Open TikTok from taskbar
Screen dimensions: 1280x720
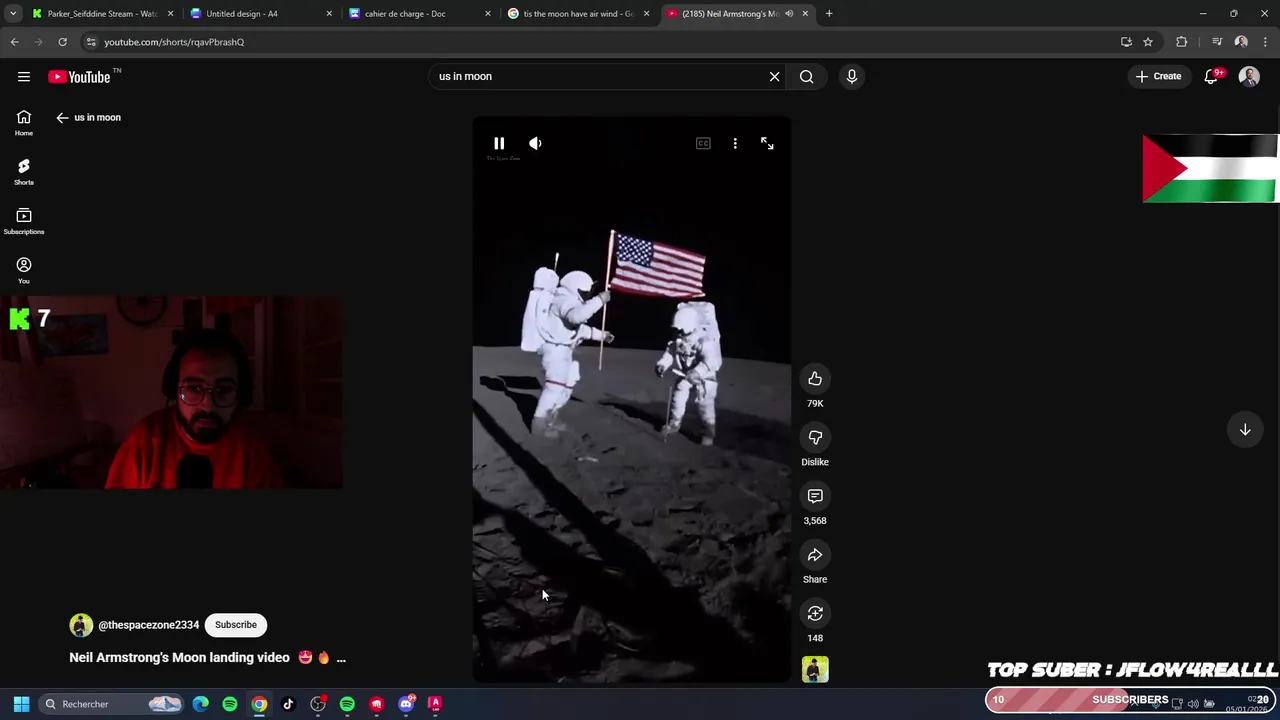click(x=288, y=704)
